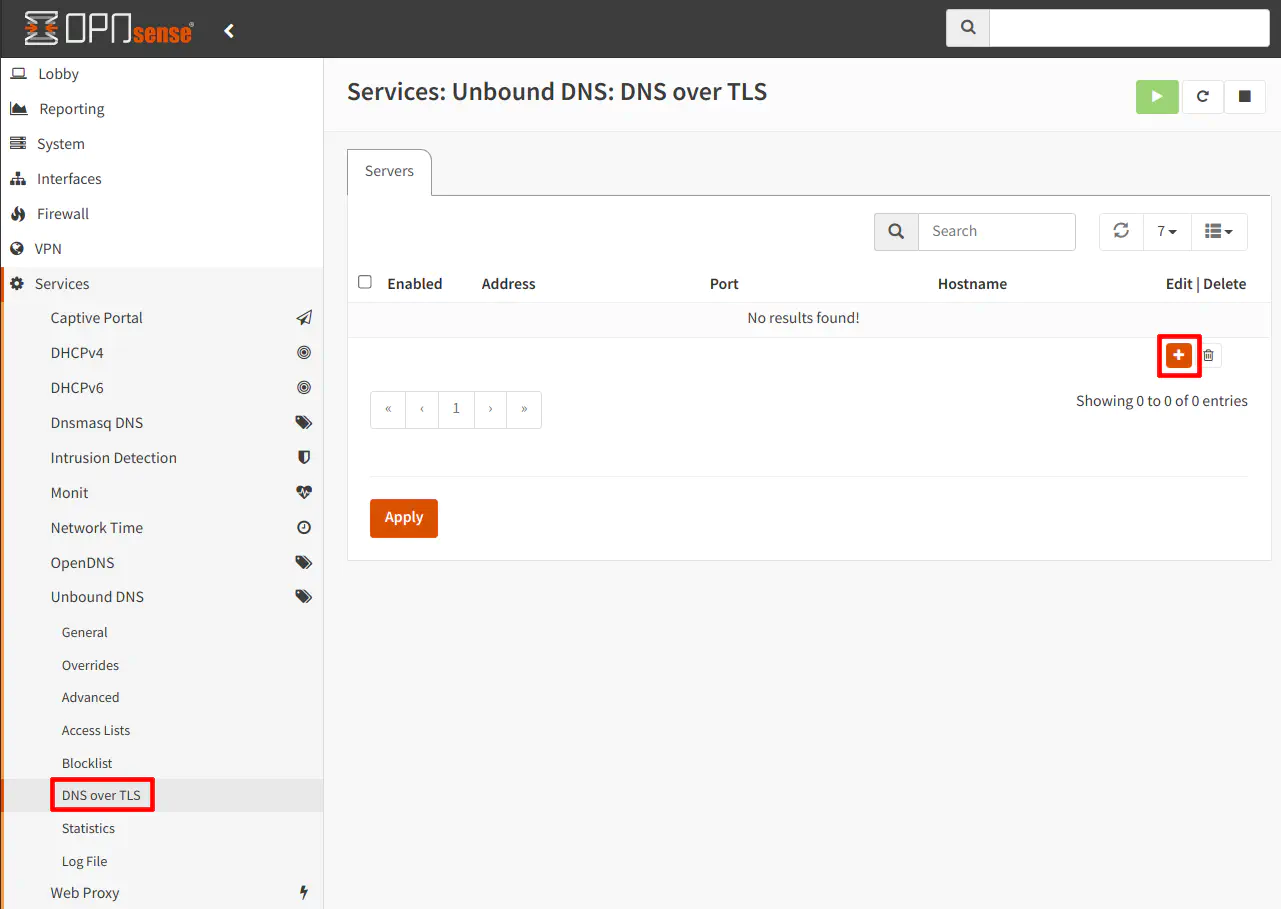Open the OpenDNS menu entry
Image resolution: width=1281 pixels, height=909 pixels.
[x=83, y=563]
